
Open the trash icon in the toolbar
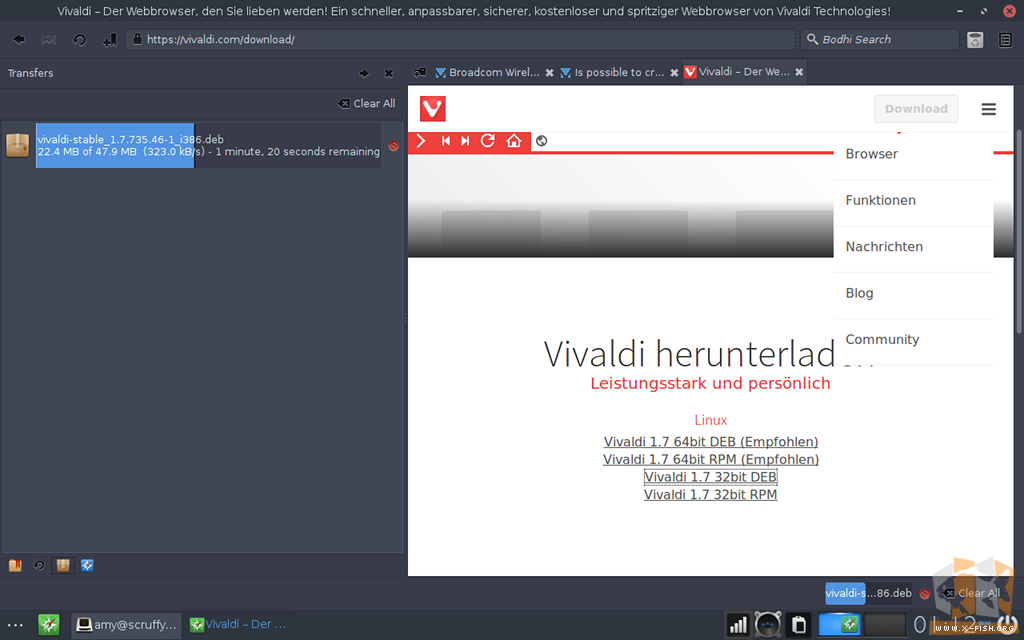click(x=975, y=40)
